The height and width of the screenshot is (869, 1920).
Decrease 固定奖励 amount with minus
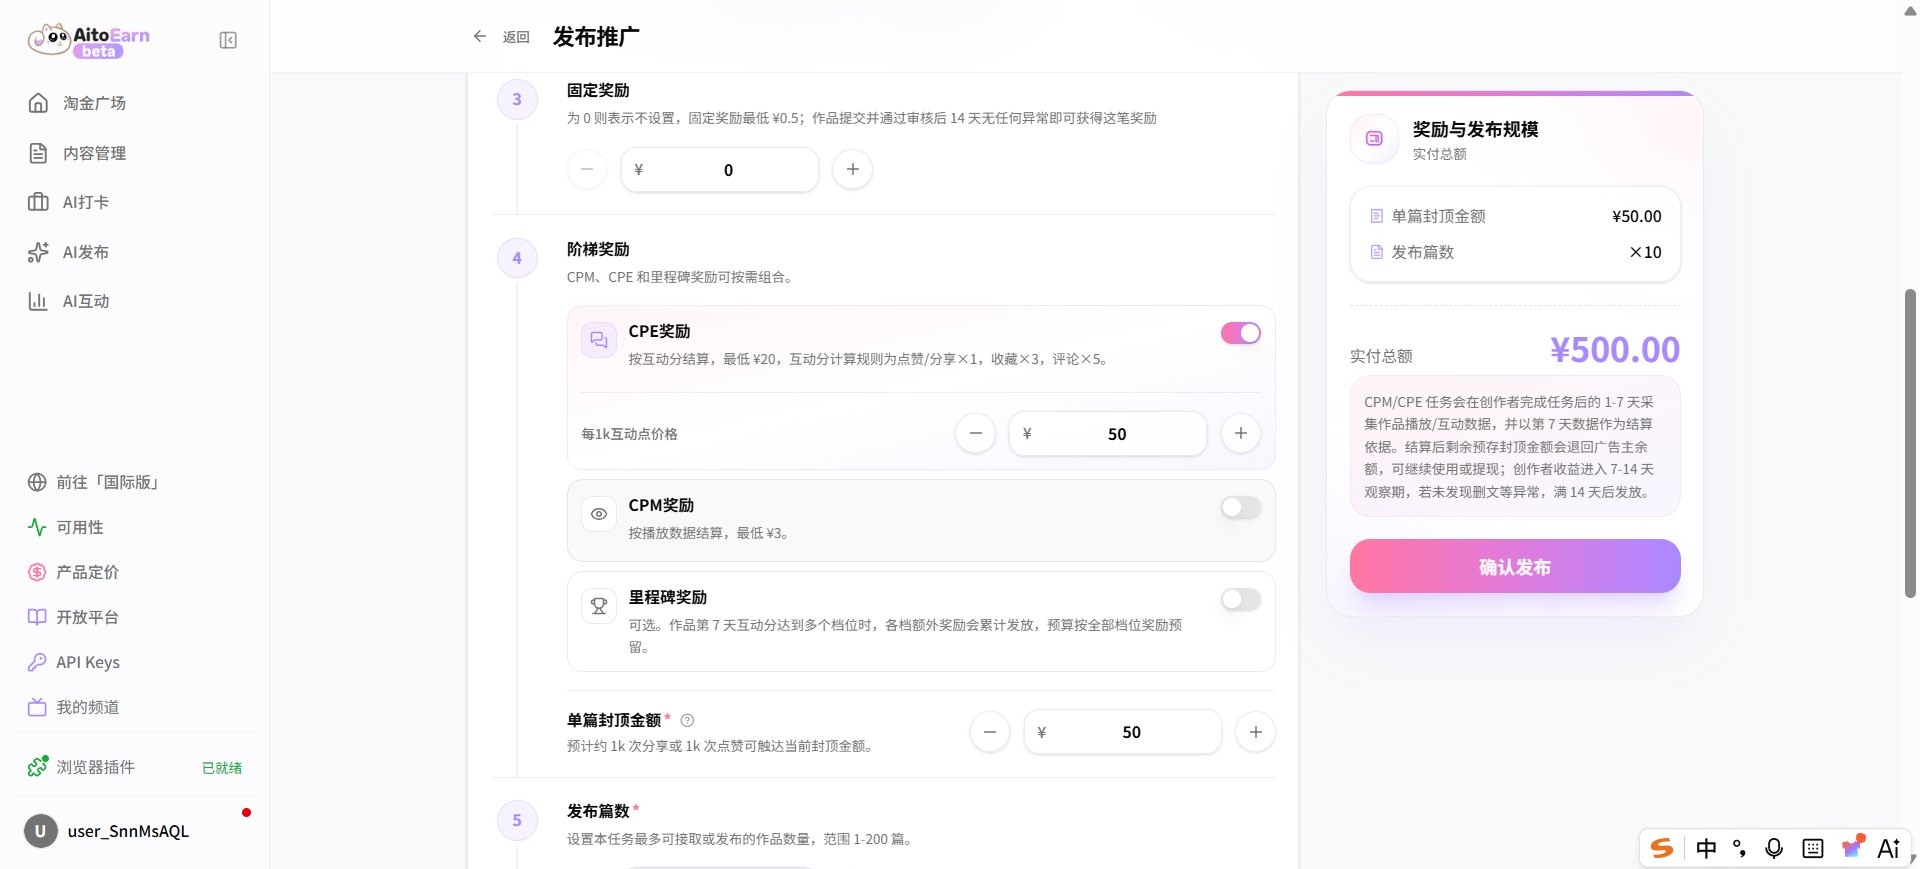coord(587,169)
